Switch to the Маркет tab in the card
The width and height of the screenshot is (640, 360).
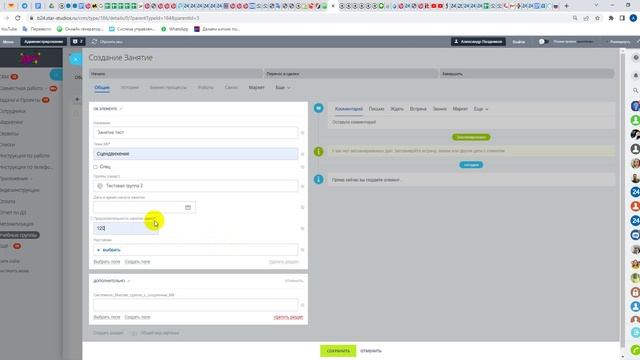(x=256, y=87)
